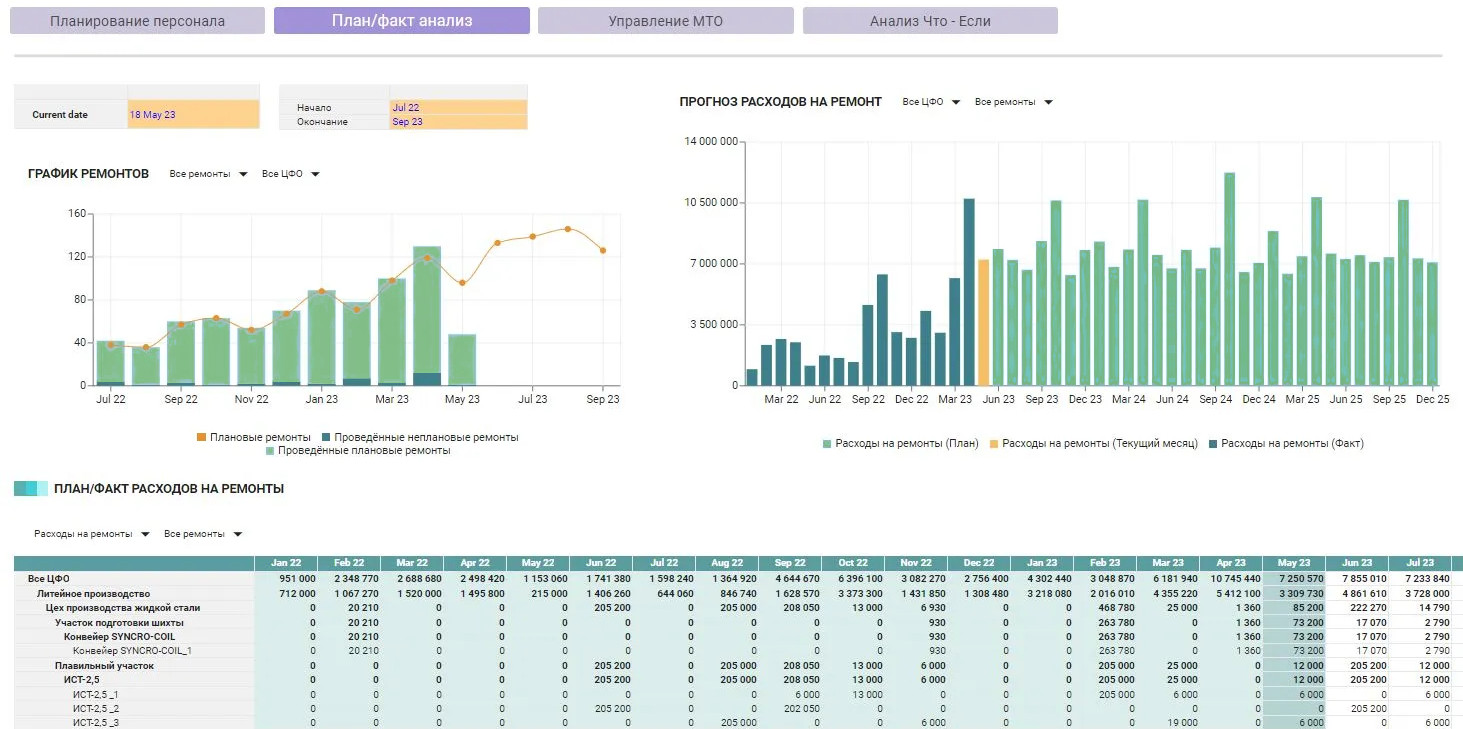Click the green Проведённые плановые ремонты legend marker
Viewport: 1463px width, 729px height.
270,451
